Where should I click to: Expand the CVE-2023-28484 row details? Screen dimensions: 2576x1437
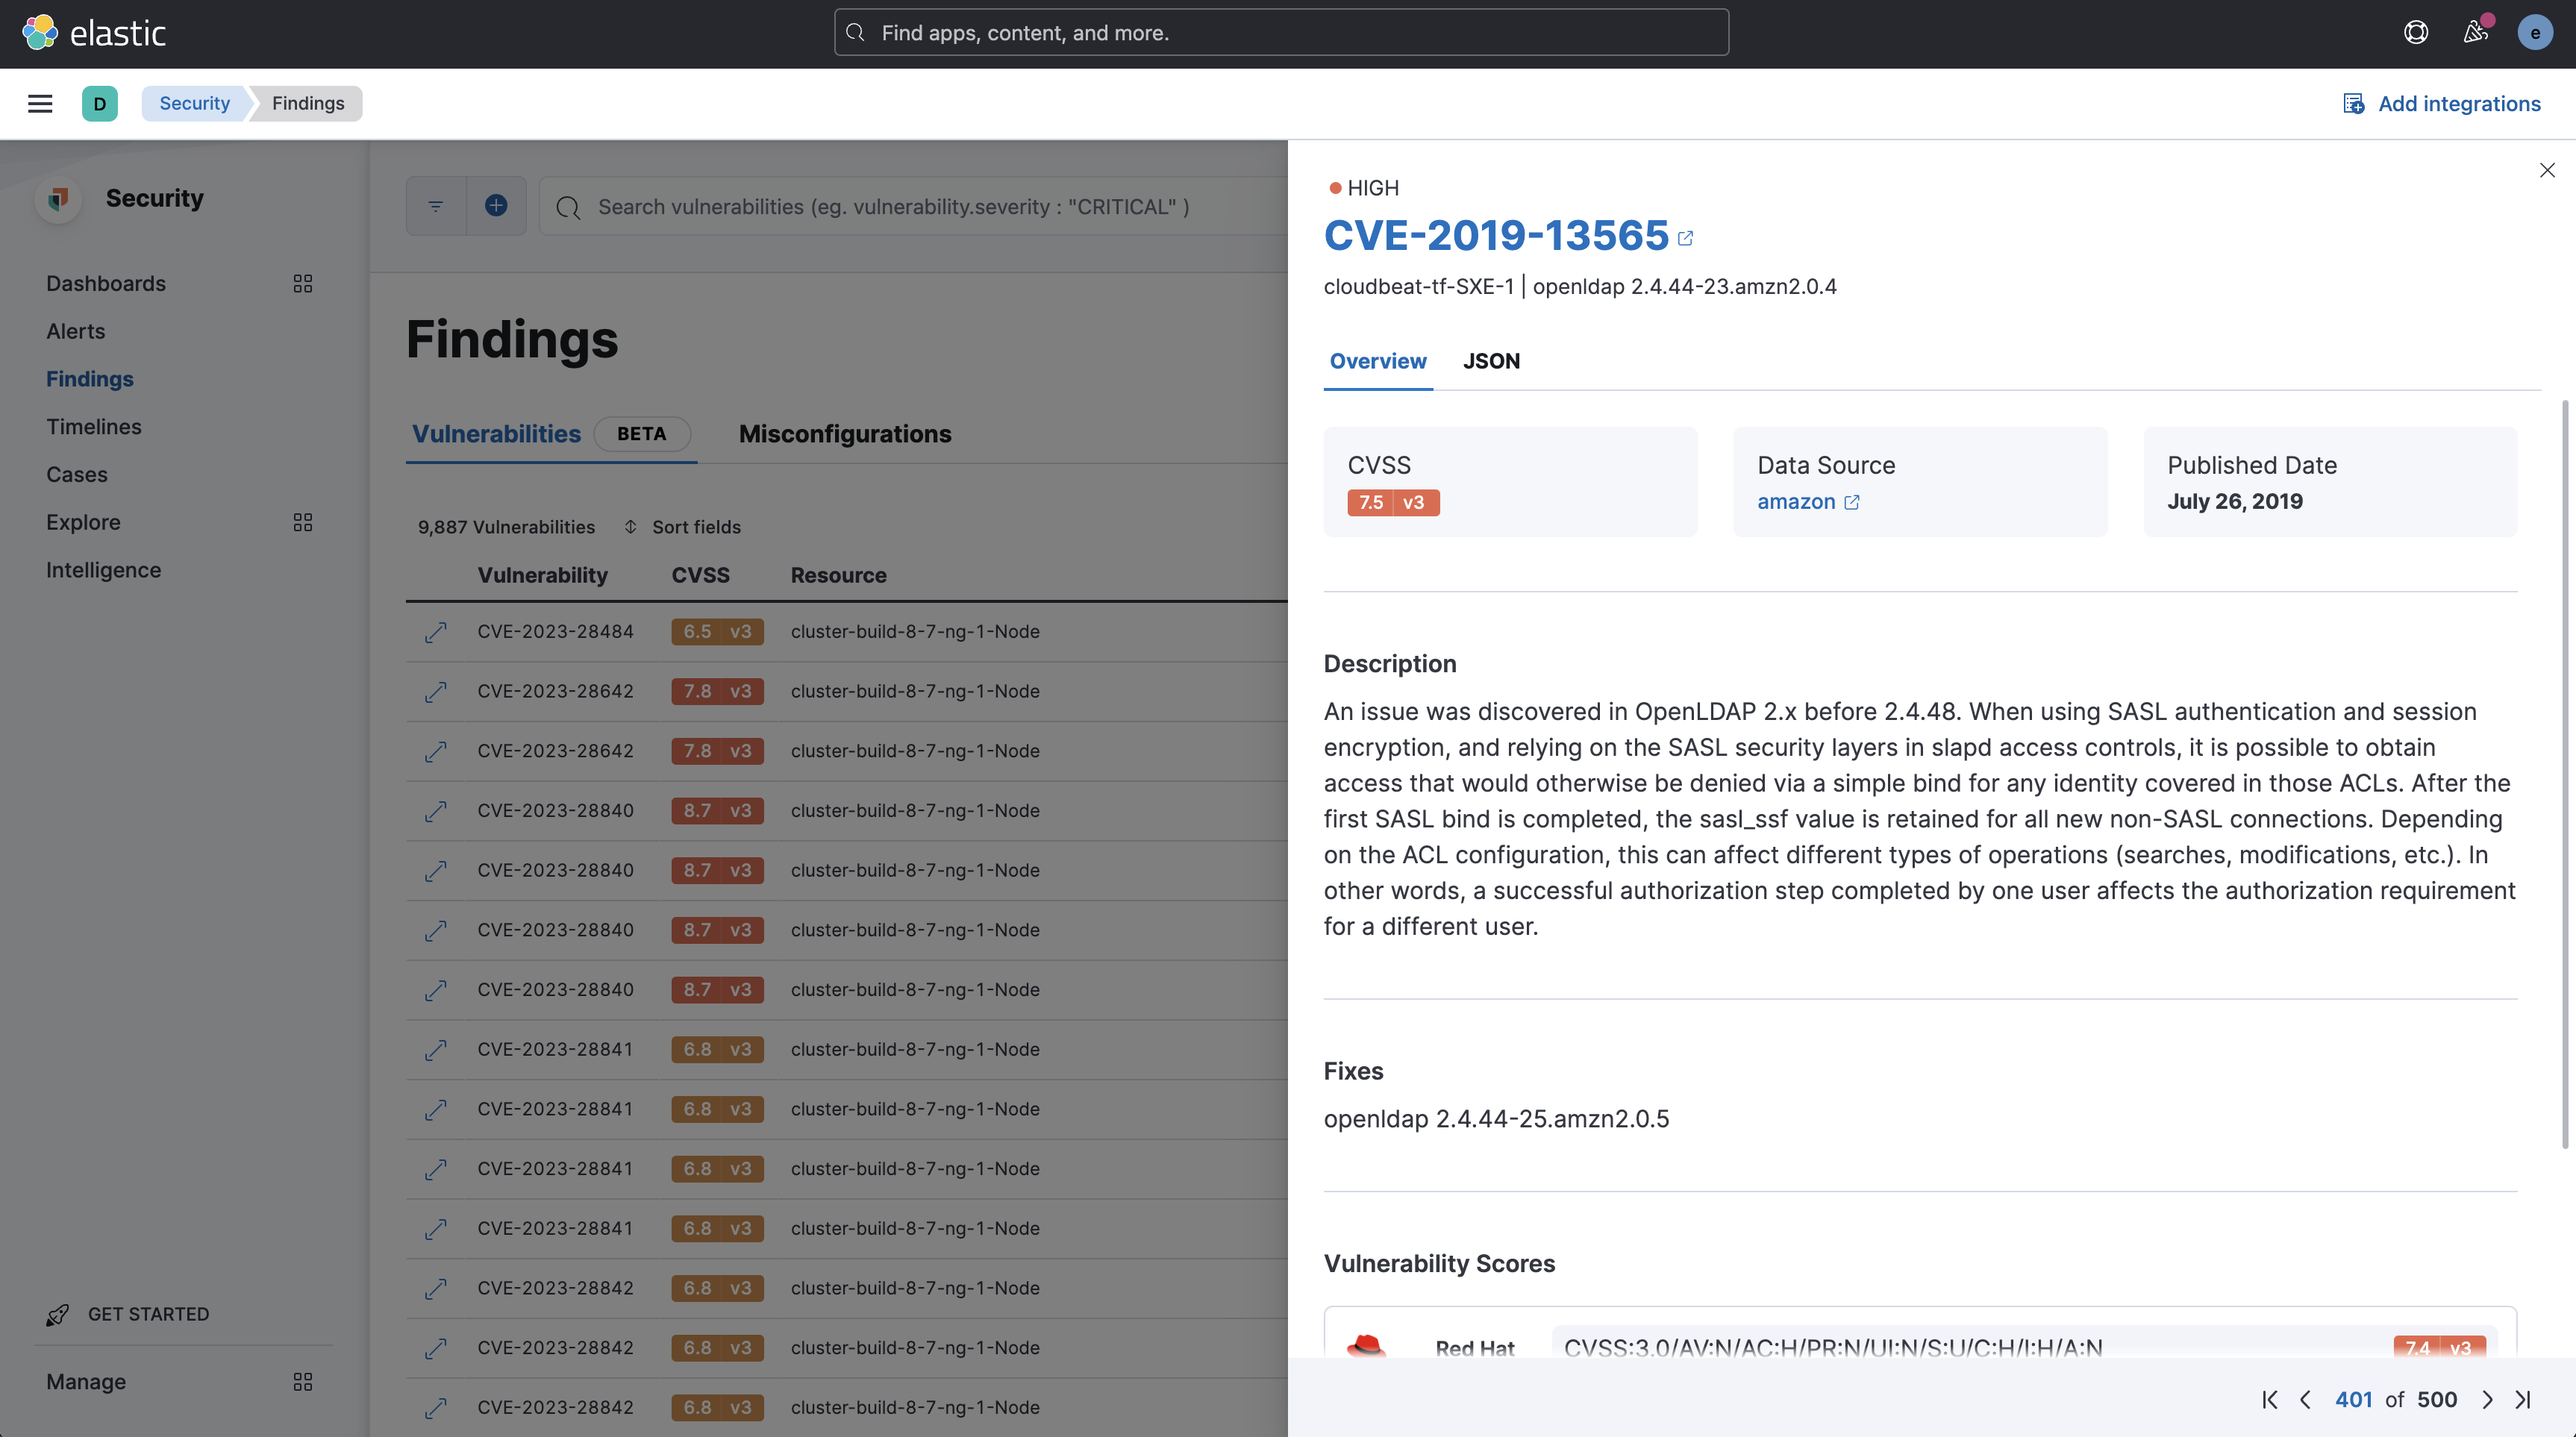tap(435, 632)
